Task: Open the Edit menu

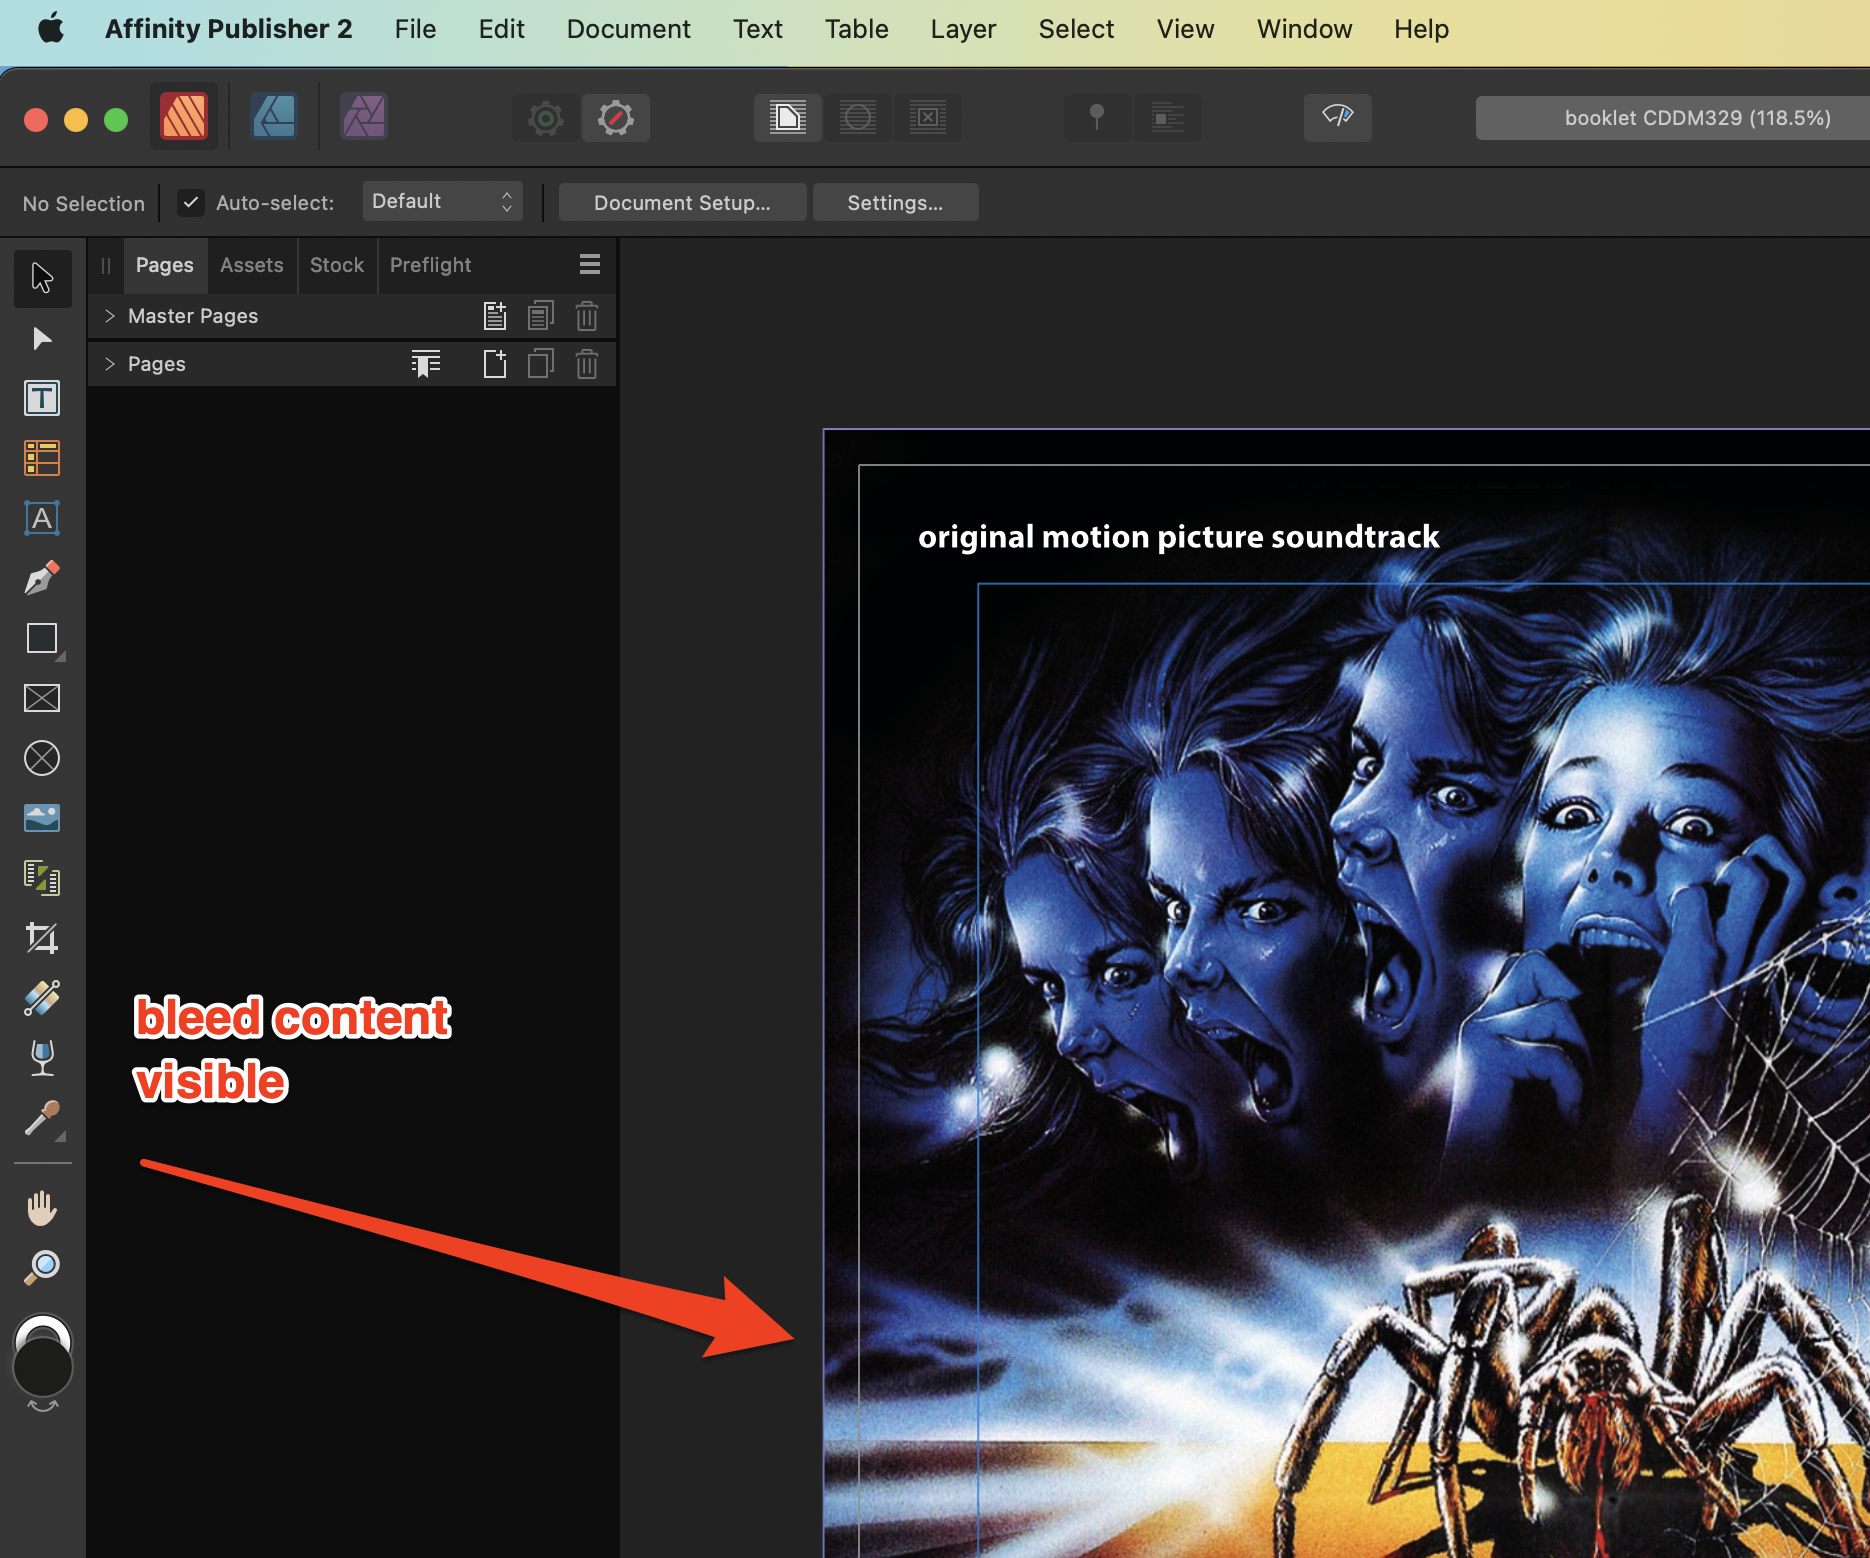Action: pyautogui.click(x=501, y=29)
